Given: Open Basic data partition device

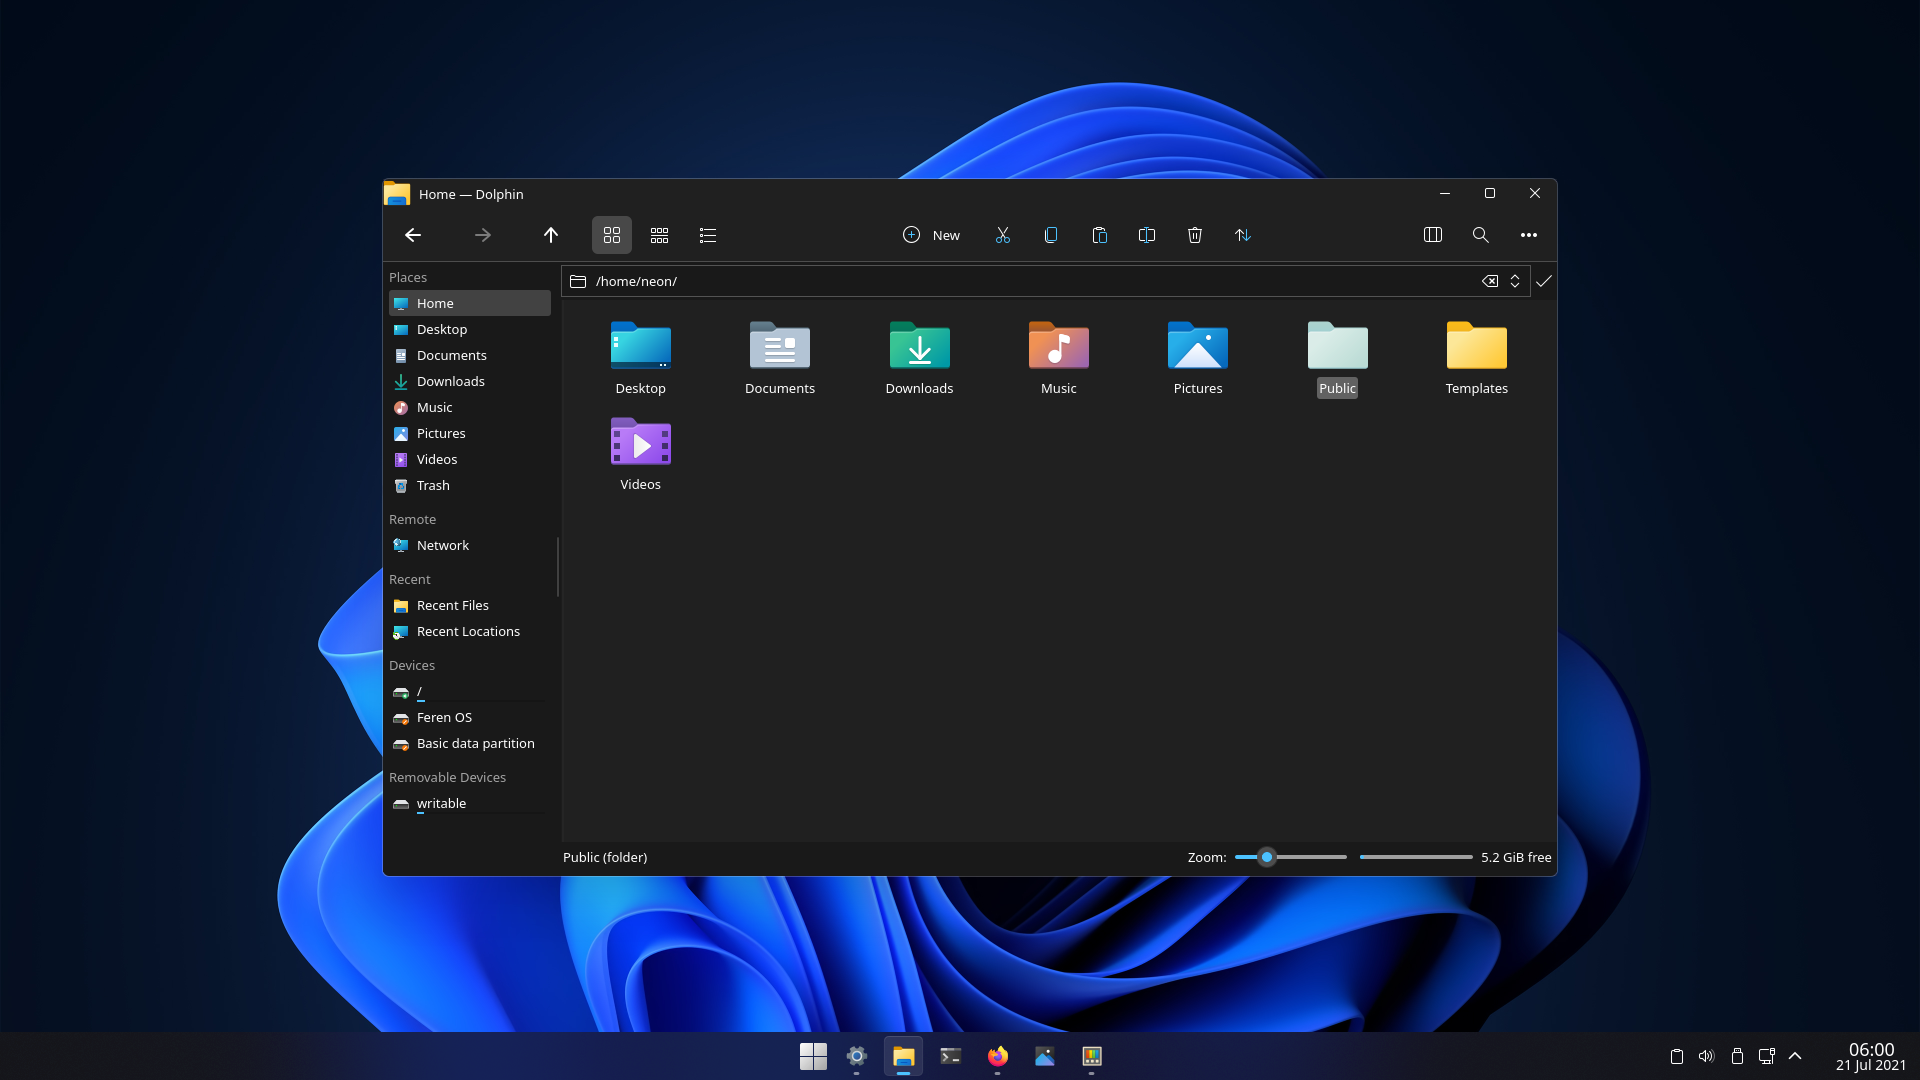Looking at the screenshot, I should point(469,743).
